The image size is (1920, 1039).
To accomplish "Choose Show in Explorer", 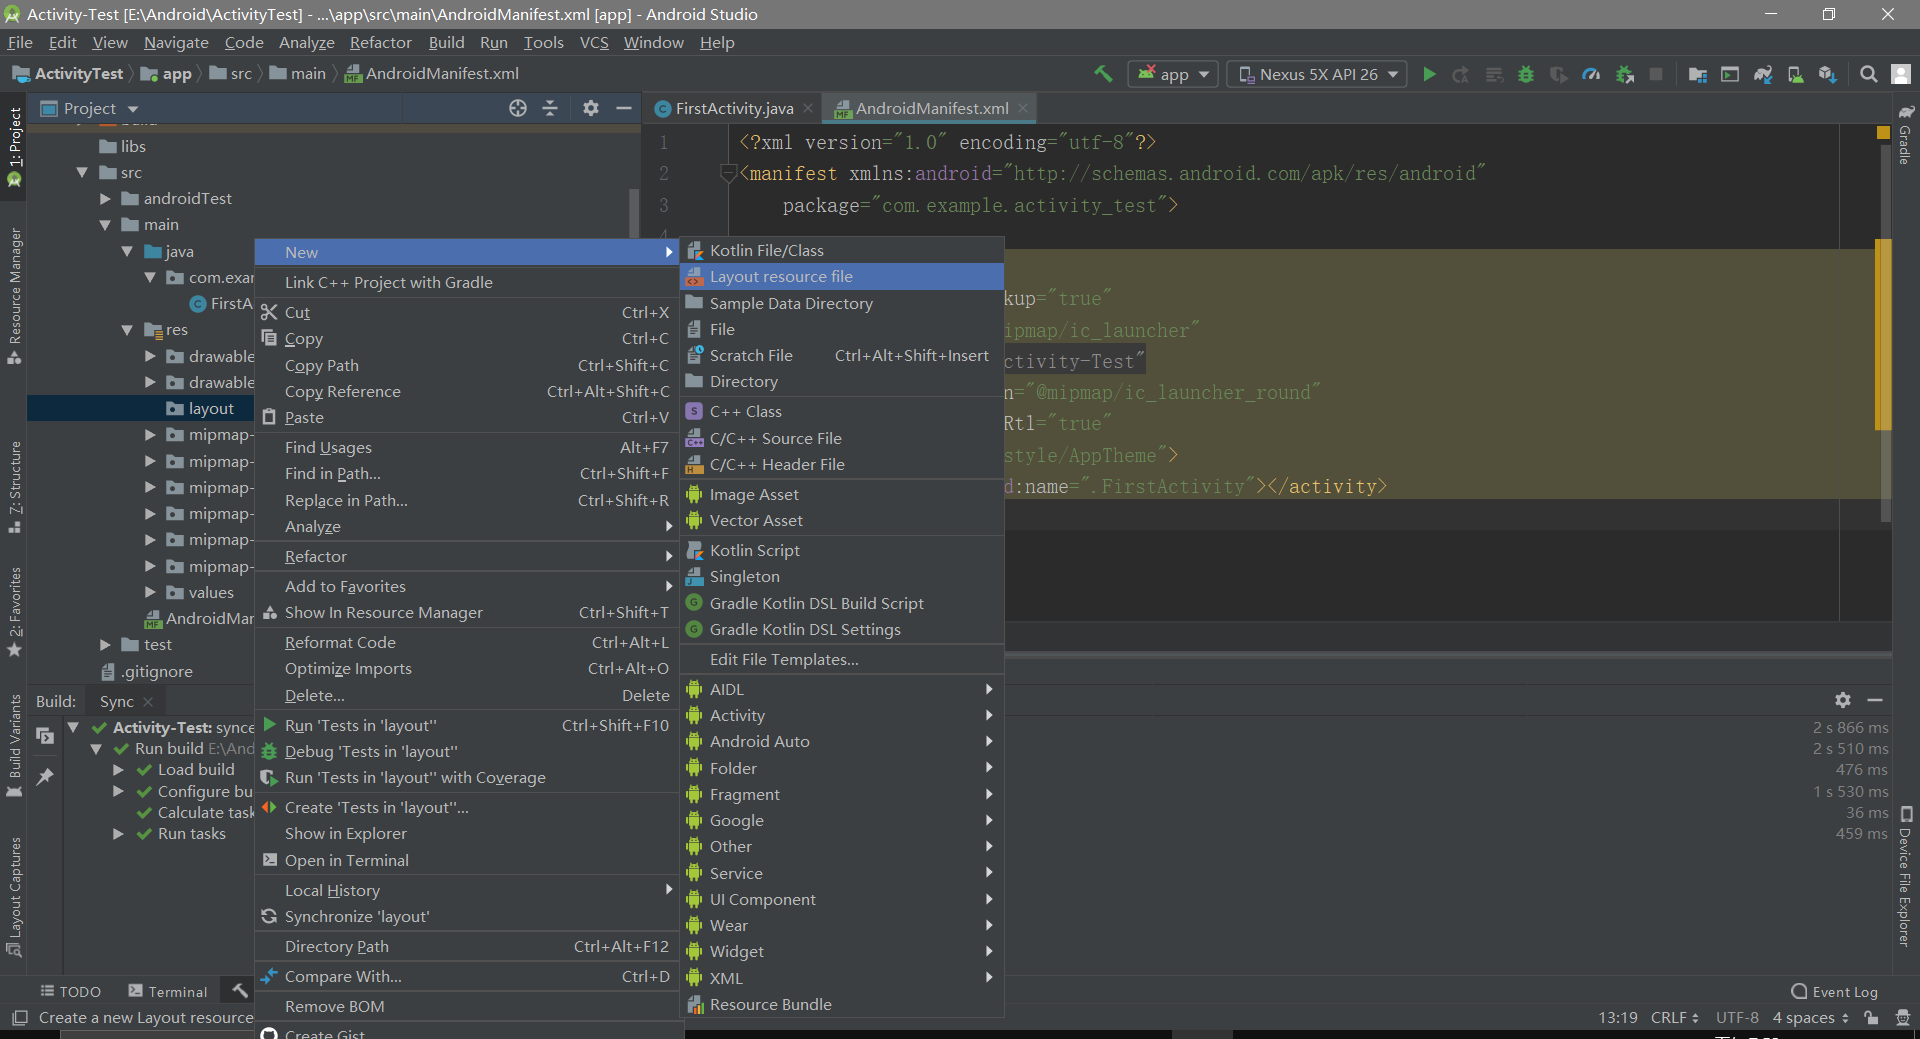I will [467, 834].
